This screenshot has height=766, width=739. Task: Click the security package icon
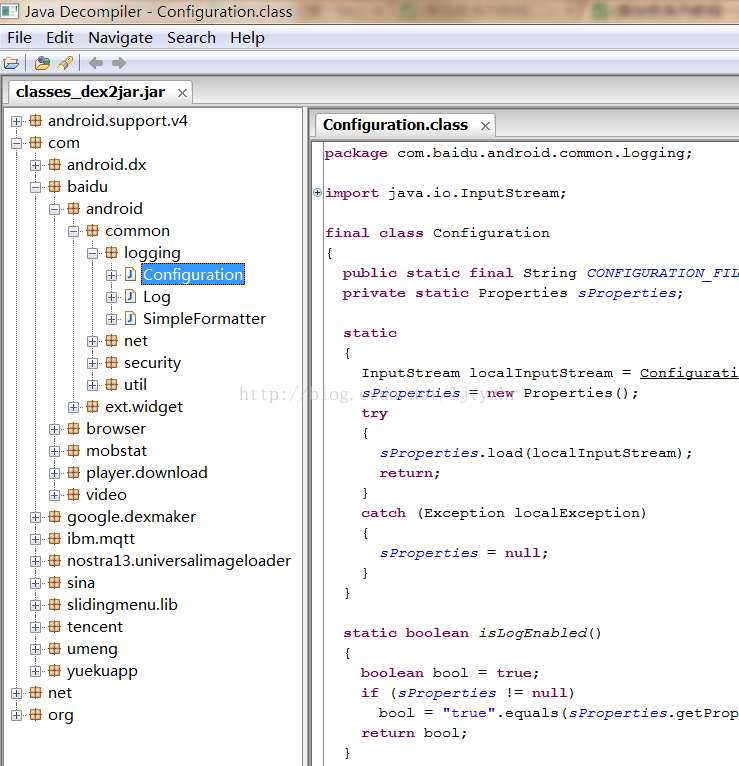click(x=112, y=362)
